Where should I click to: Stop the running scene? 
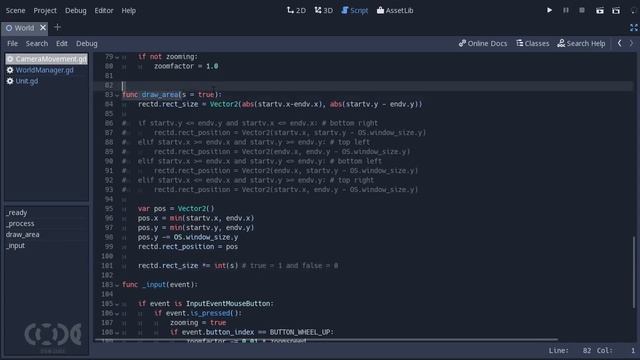[582, 10]
